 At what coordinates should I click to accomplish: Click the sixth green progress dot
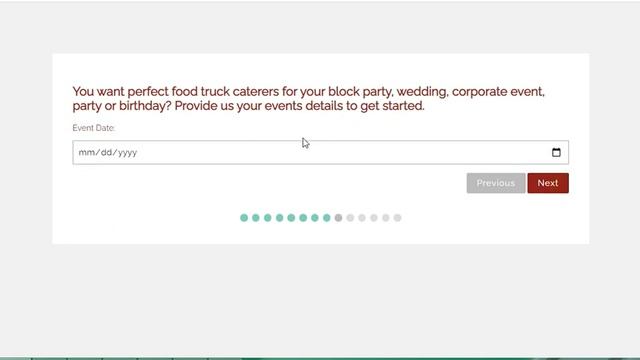(x=303, y=218)
